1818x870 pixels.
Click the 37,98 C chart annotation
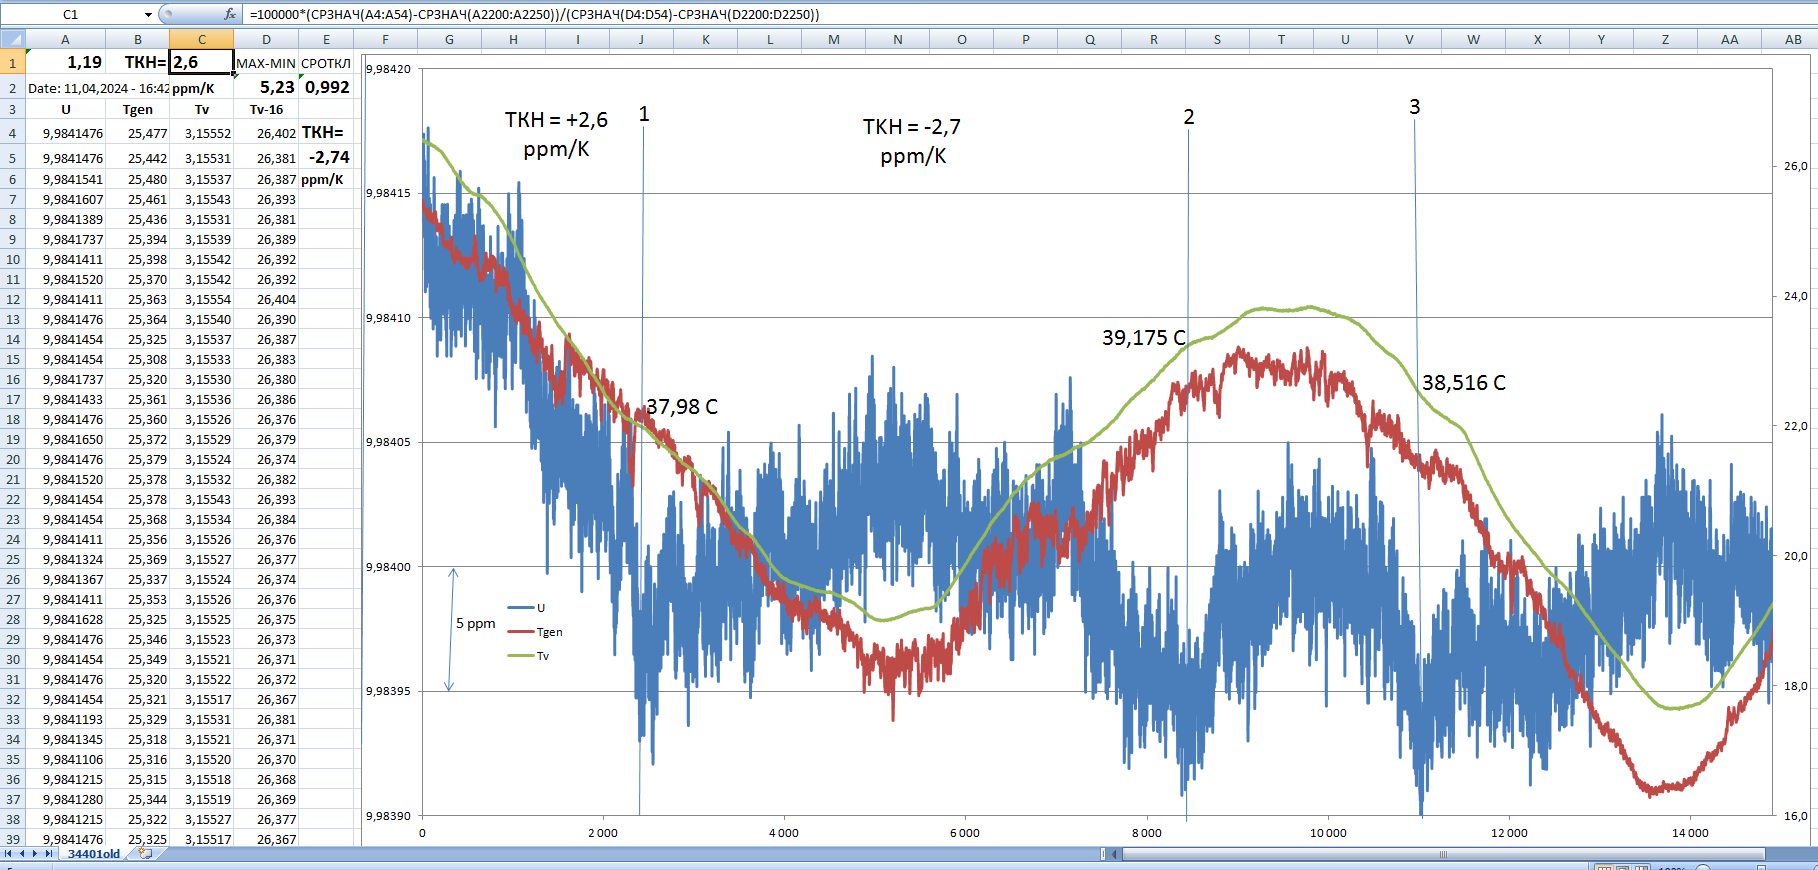tap(682, 407)
